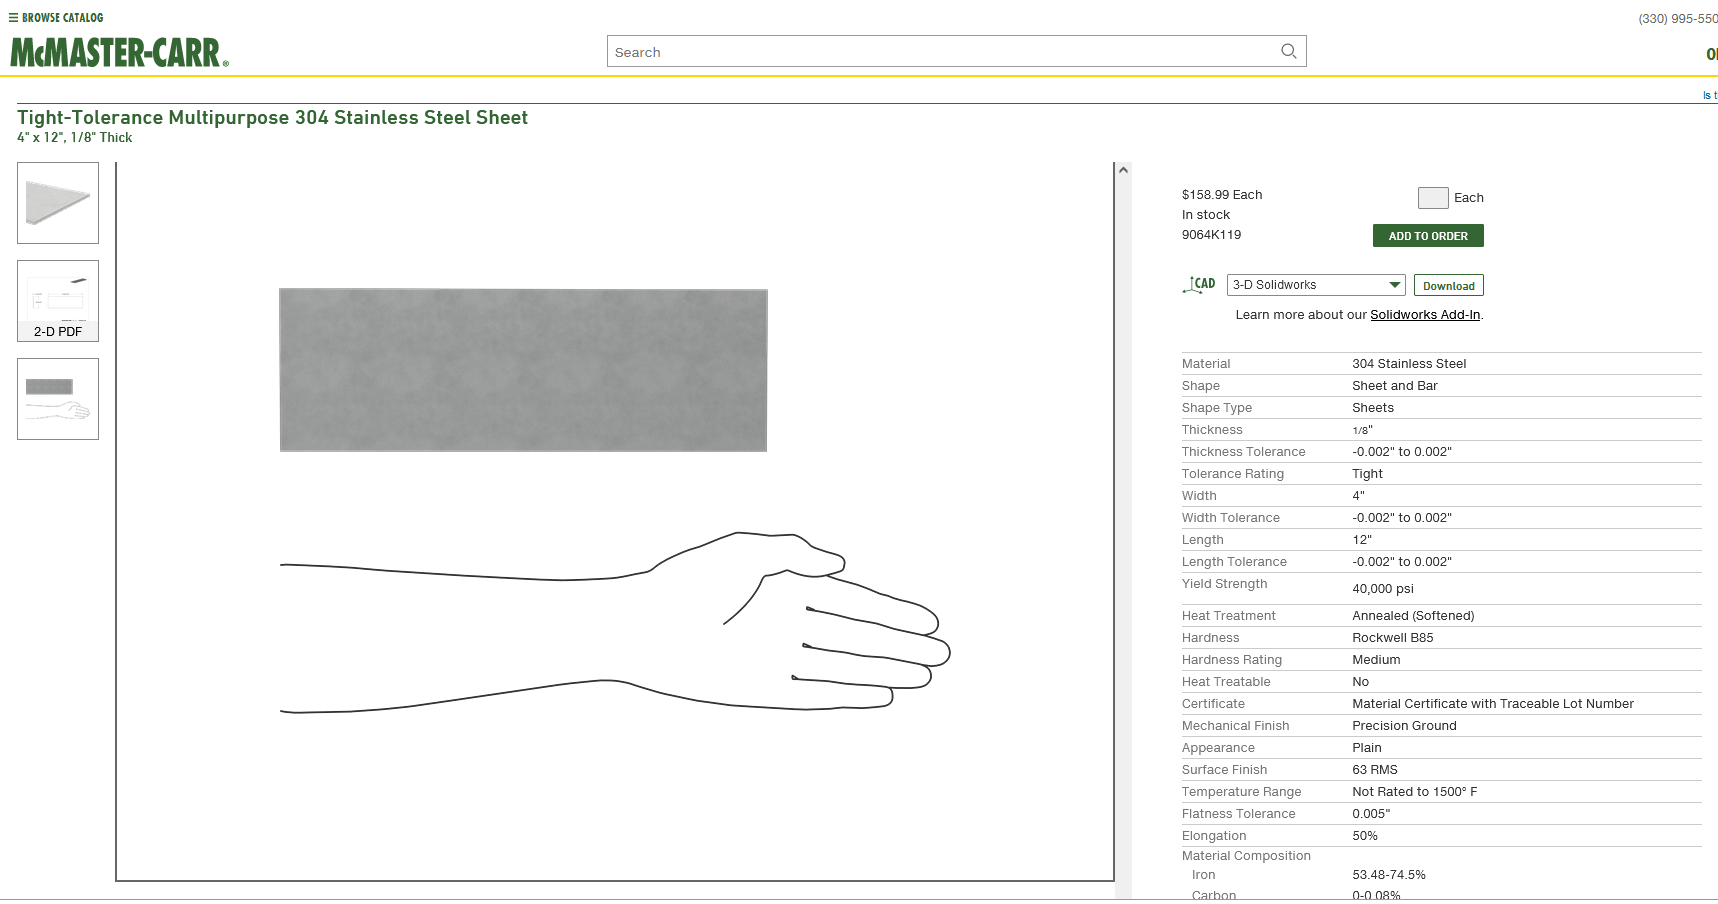
Task: Click the Appearance Plain value
Action: [1367, 748]
